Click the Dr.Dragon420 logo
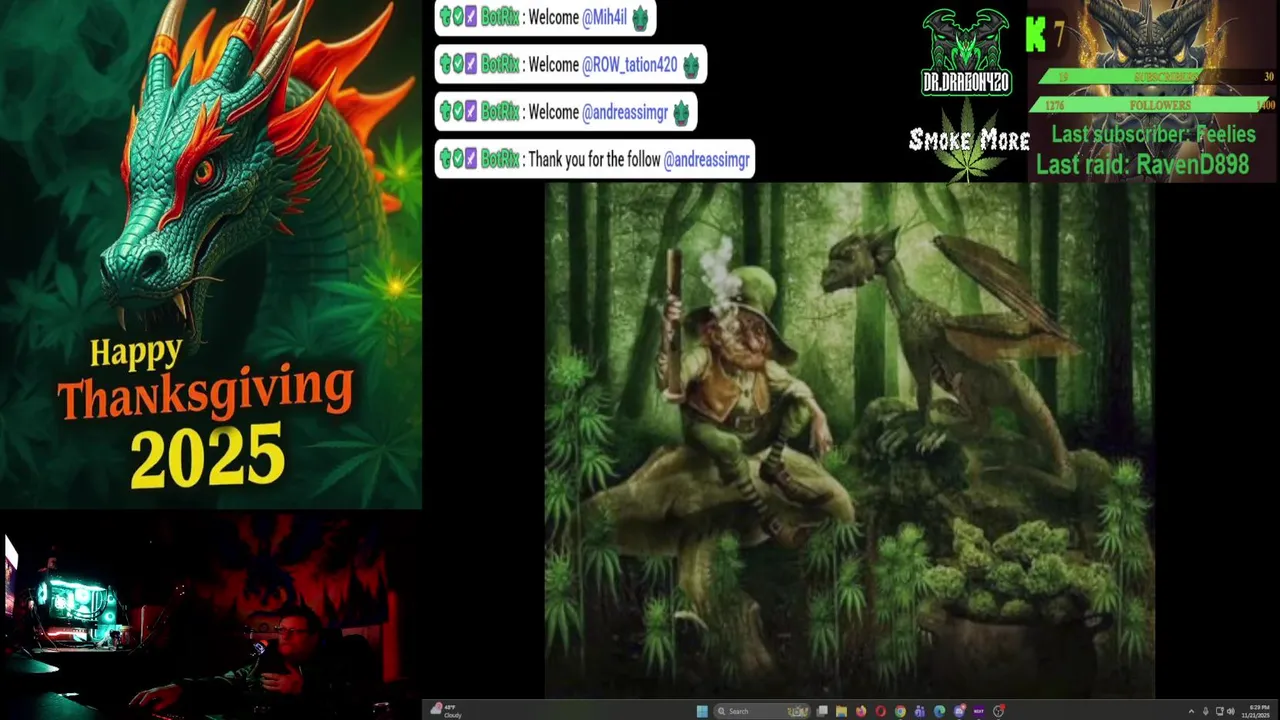Viewport: 1280px width, 720px height. coord(966,52)
